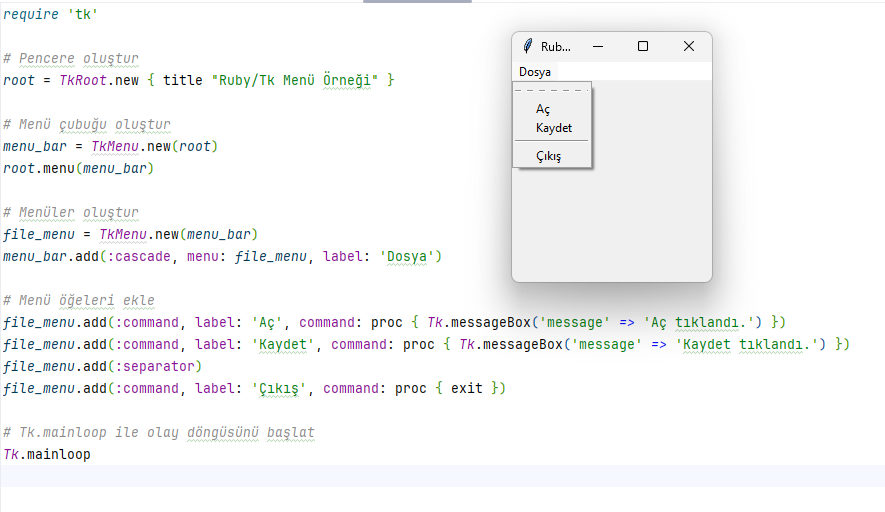Minimize the Ruby/Tk window
This screenshot has width=885, height=512.
(x=598, y=46)
